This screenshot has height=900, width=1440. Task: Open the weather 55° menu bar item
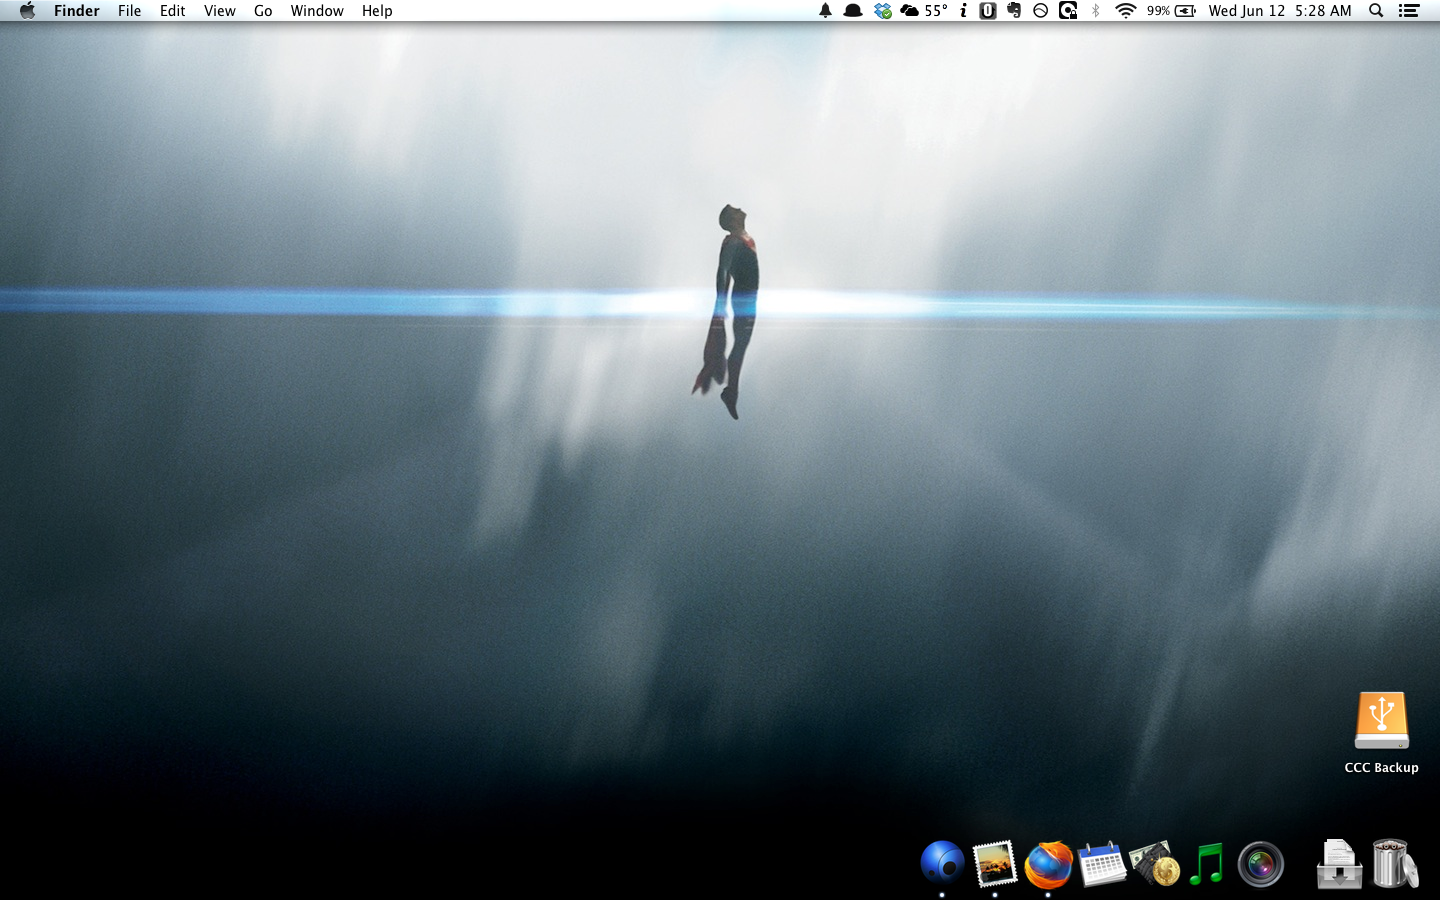coord(923,11)
